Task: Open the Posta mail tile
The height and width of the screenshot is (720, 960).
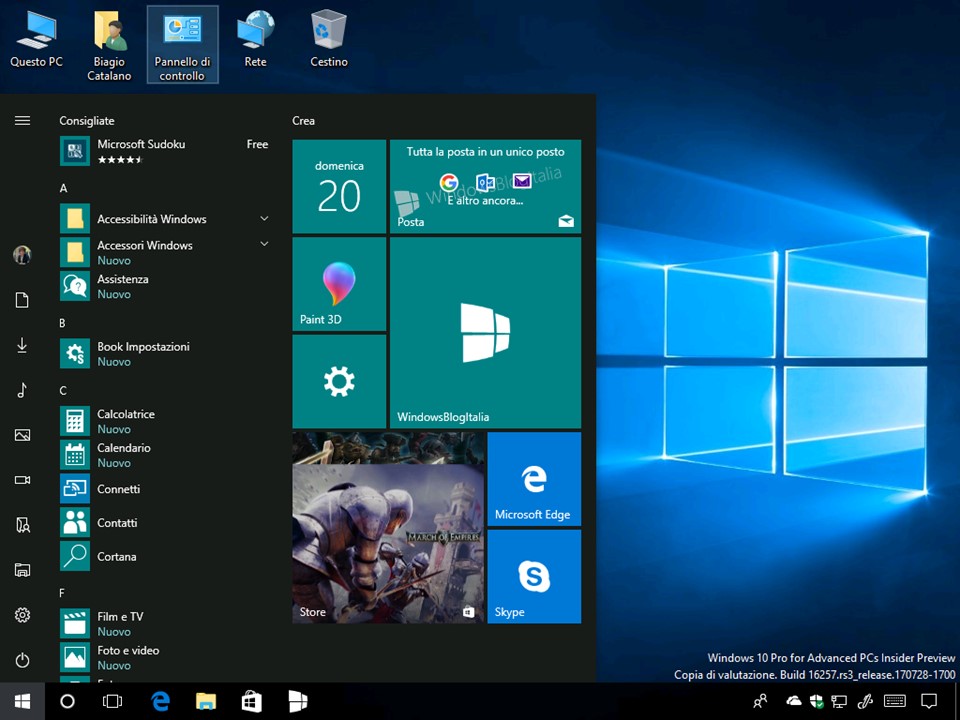Action: pyautogui.click(x=486, y=187)
